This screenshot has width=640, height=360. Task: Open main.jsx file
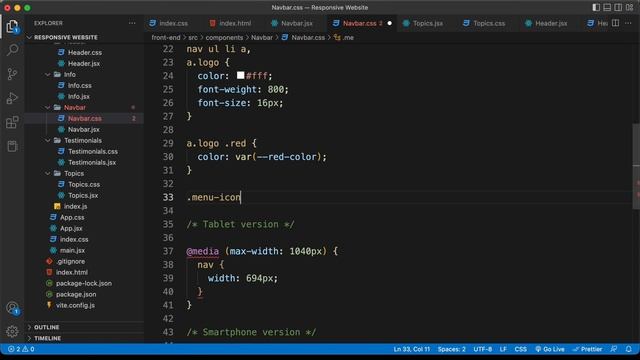coord(72,251)
